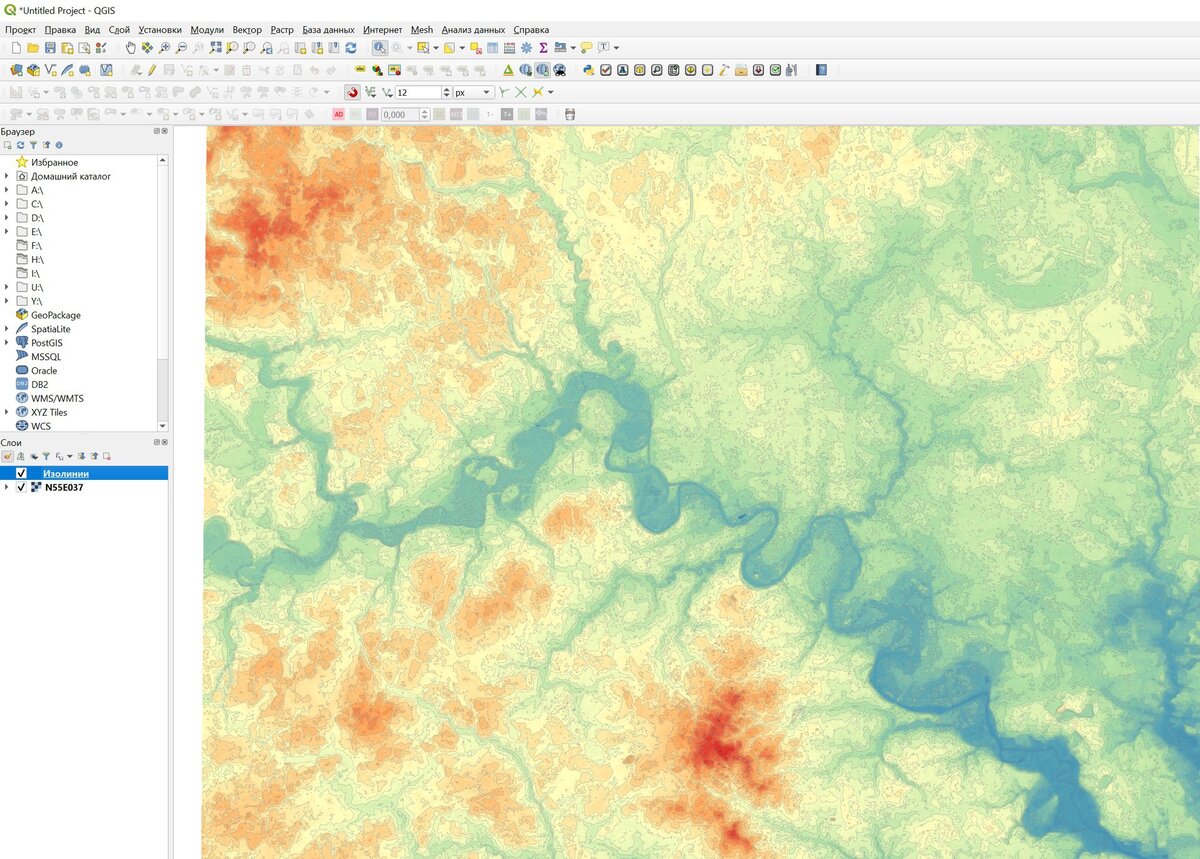Click the green triangle topology icon
This screenshot has width=1200, height=859.
pos(508,70)
